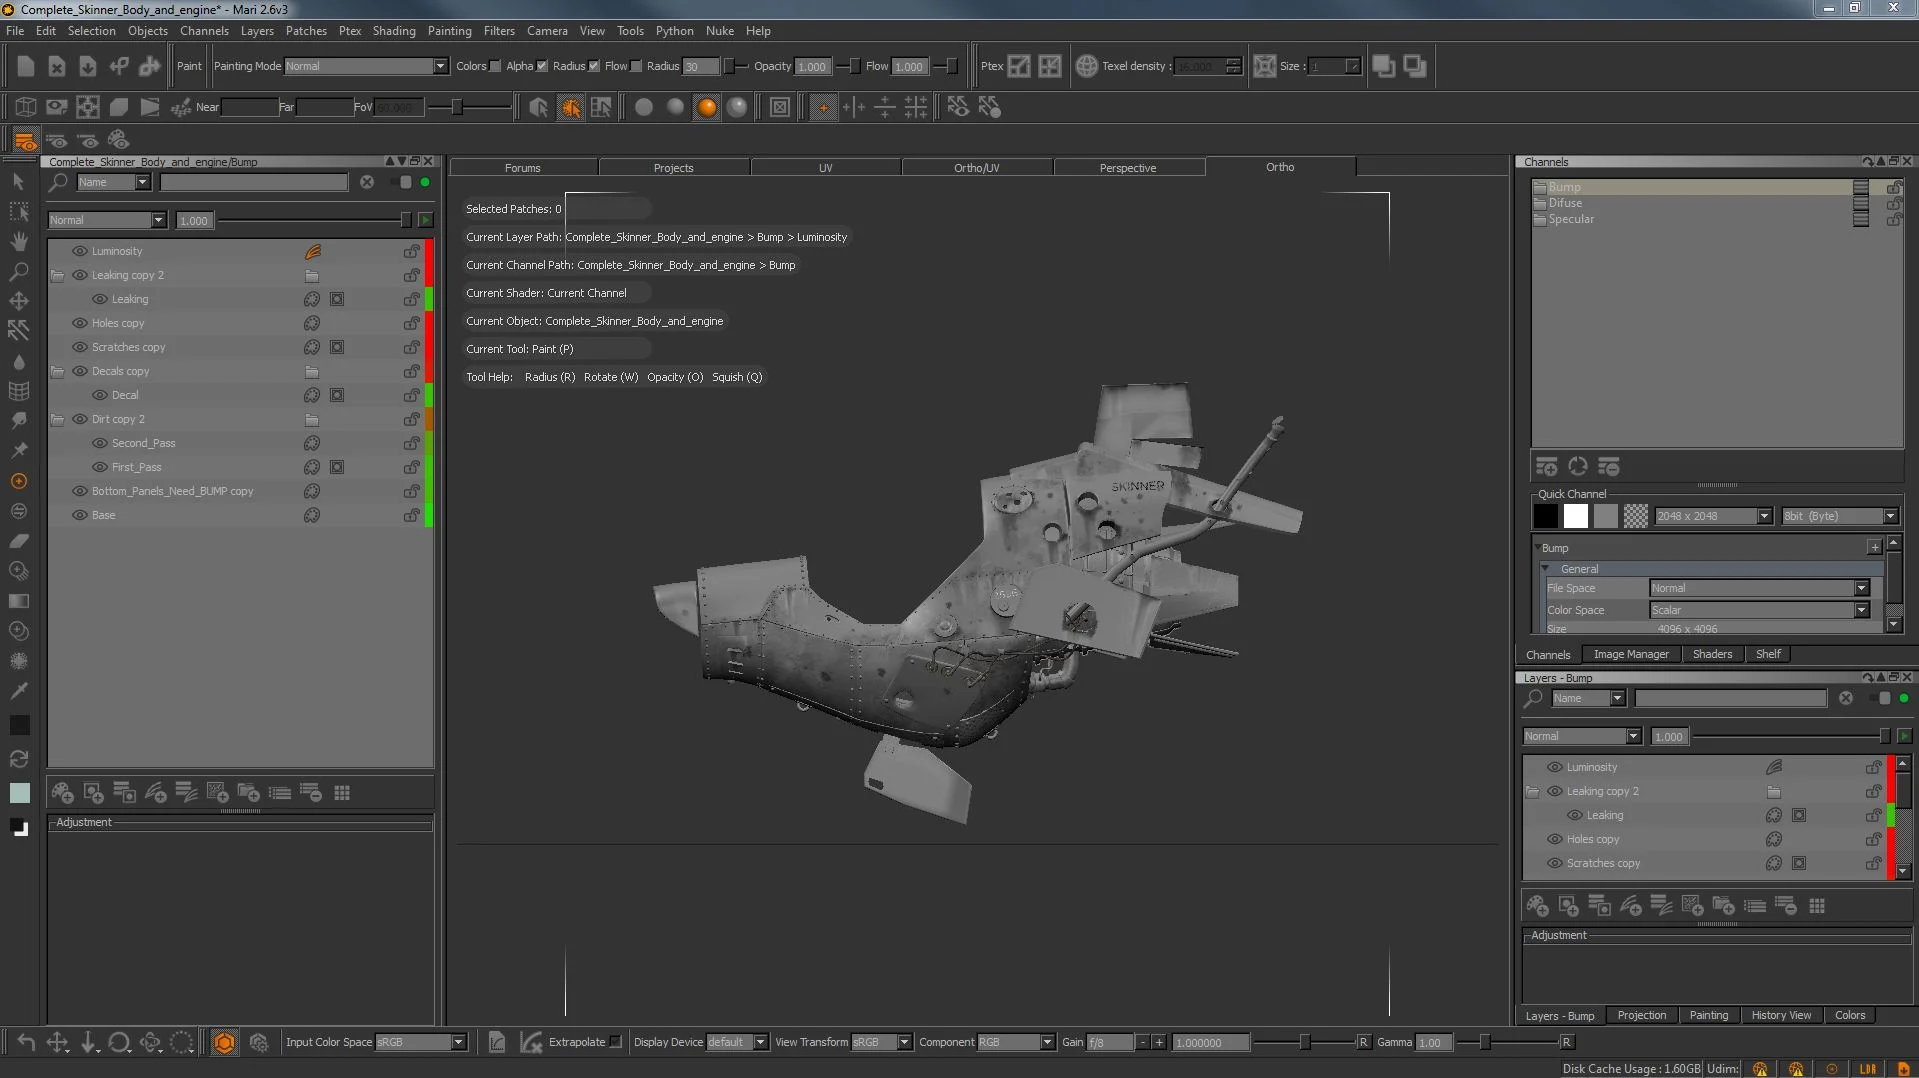The image size is (1919, 1078).
Task: Remove layer with minus icon in left panel
Action: [x=311, y=793]
